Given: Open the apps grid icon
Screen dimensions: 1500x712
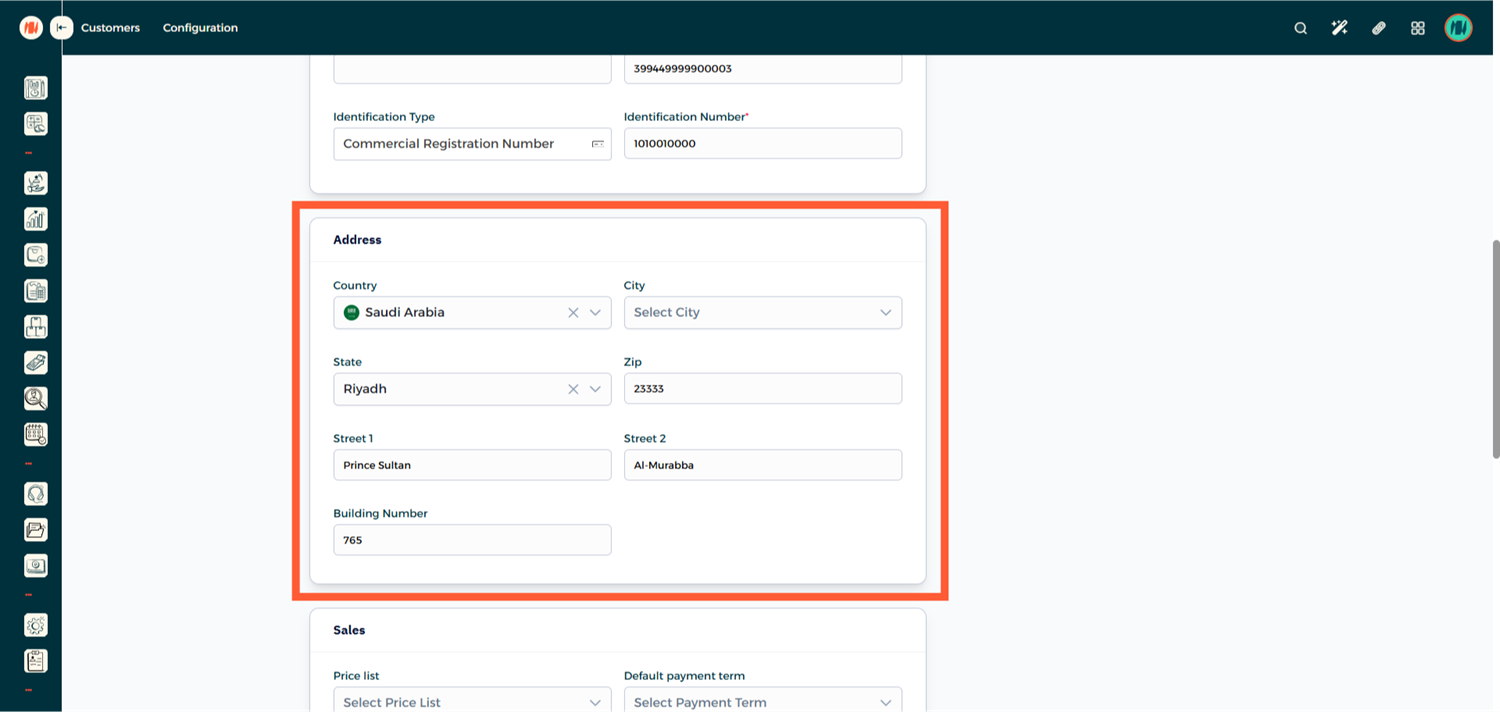Looking at the screenshot, I should (x=1417, y=28).
